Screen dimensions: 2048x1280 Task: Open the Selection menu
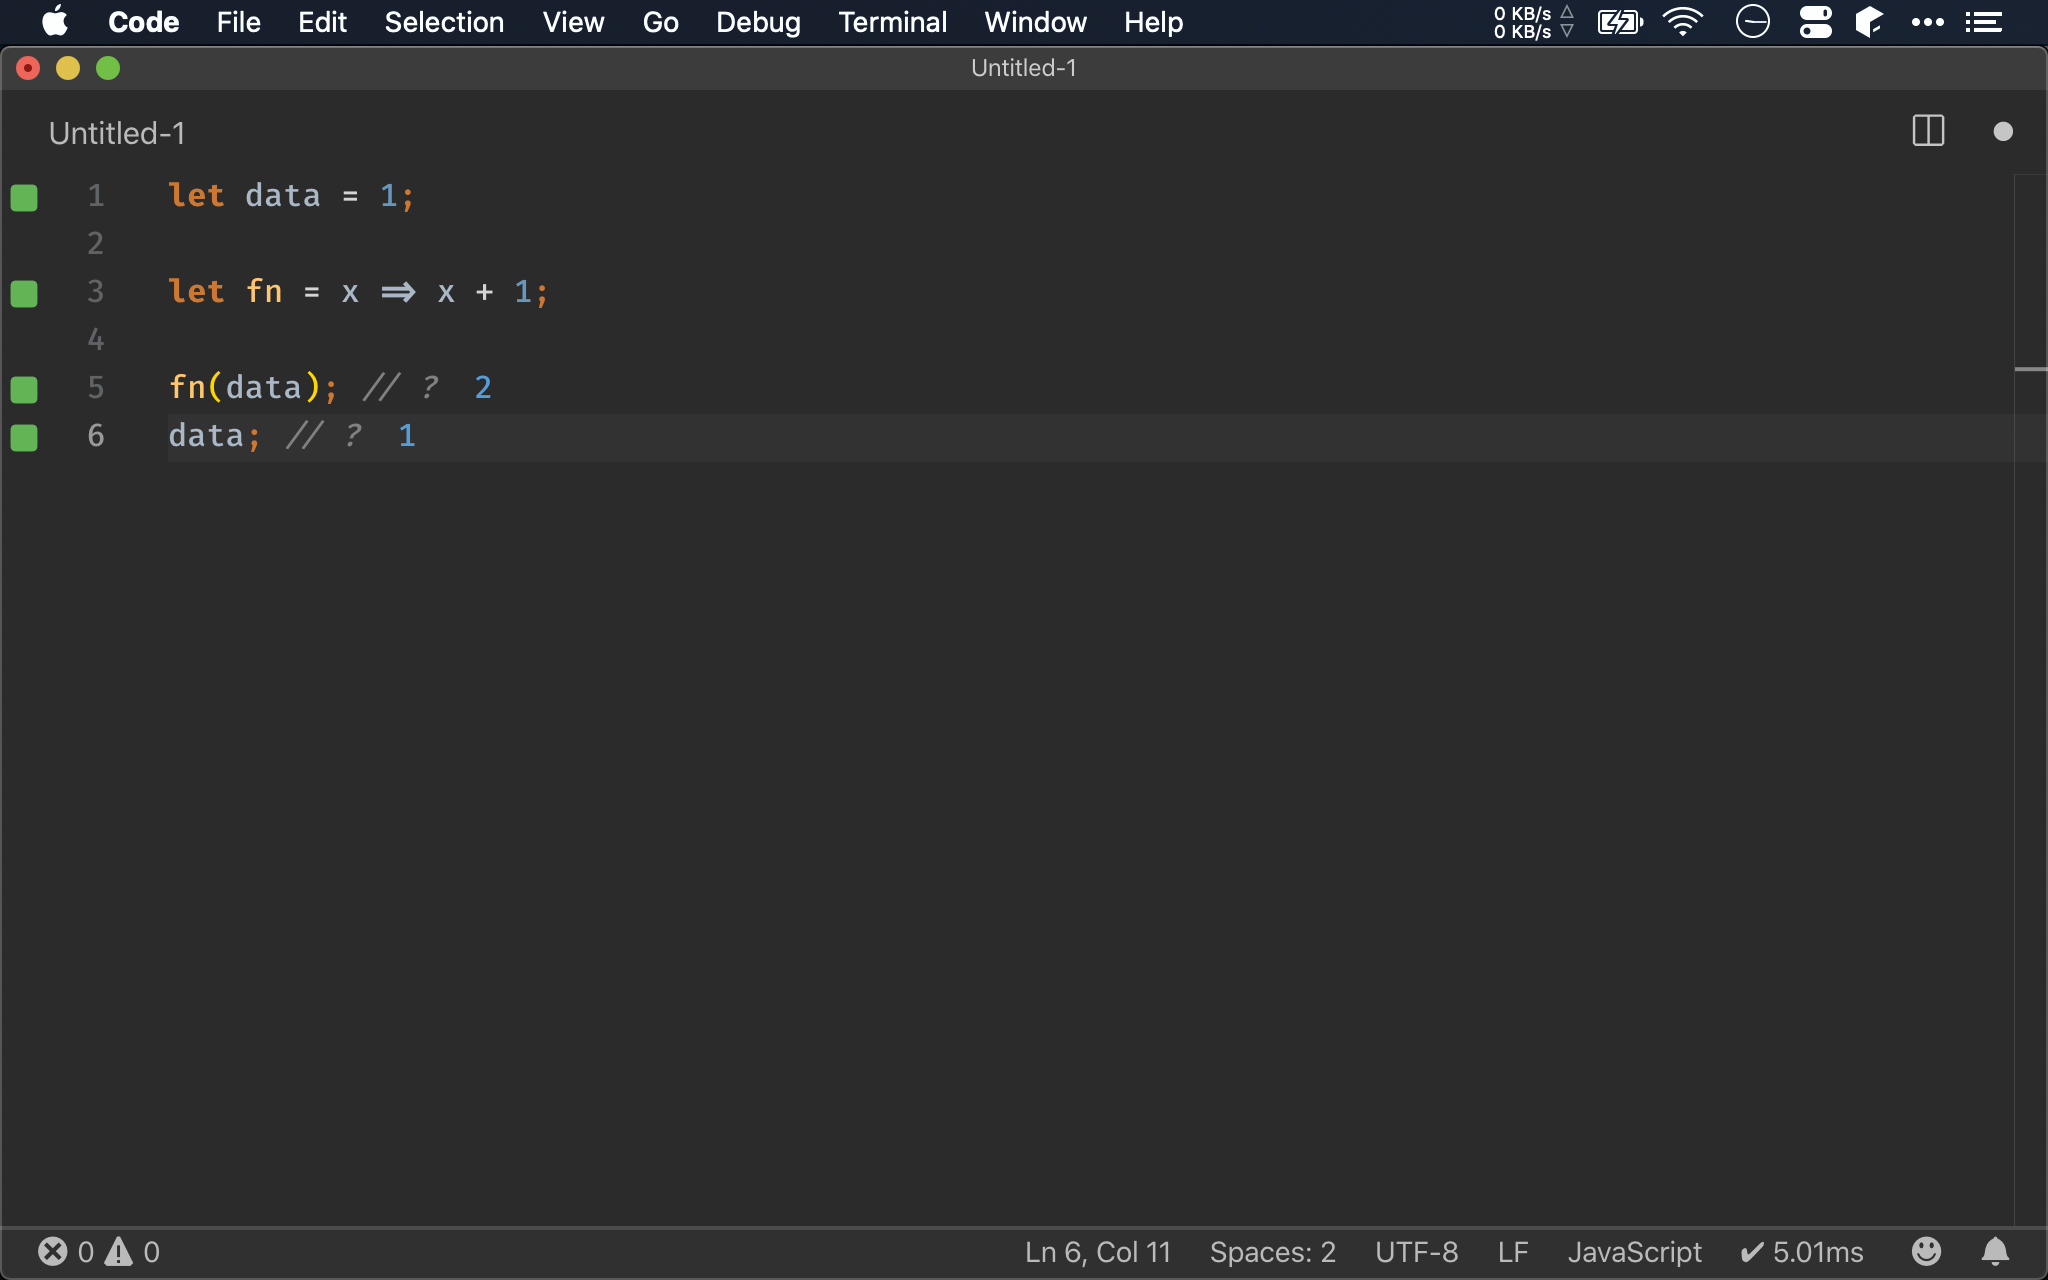click(444, 22)
